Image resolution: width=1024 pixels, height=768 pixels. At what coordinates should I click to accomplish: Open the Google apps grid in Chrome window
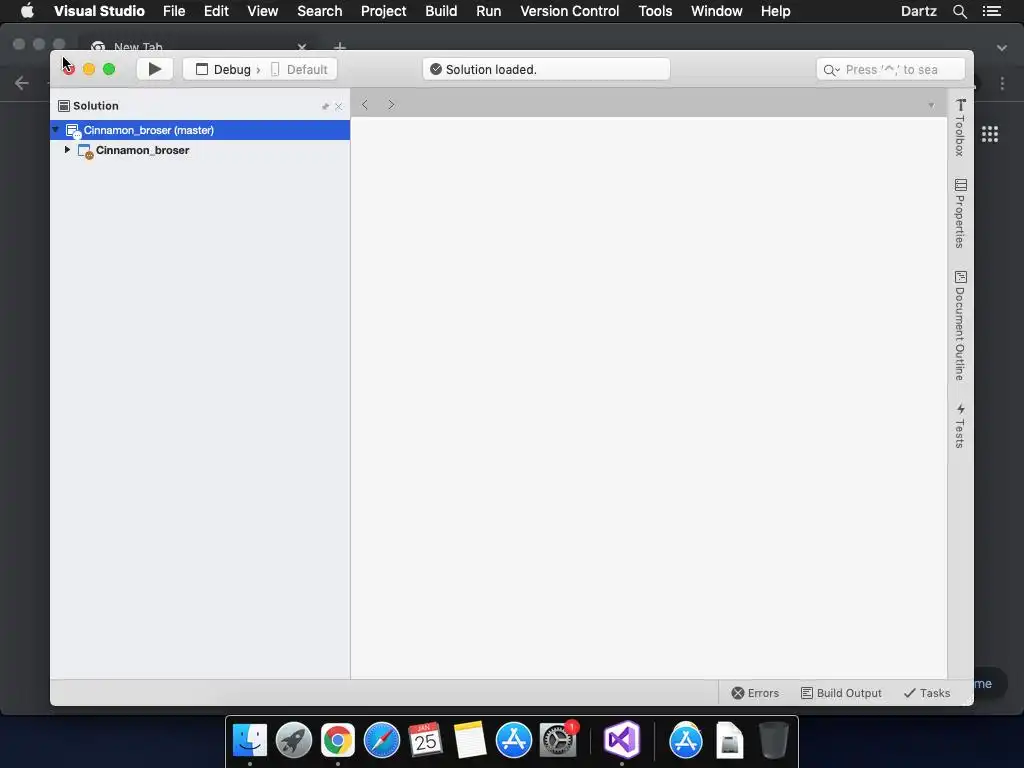click(989, 134)
